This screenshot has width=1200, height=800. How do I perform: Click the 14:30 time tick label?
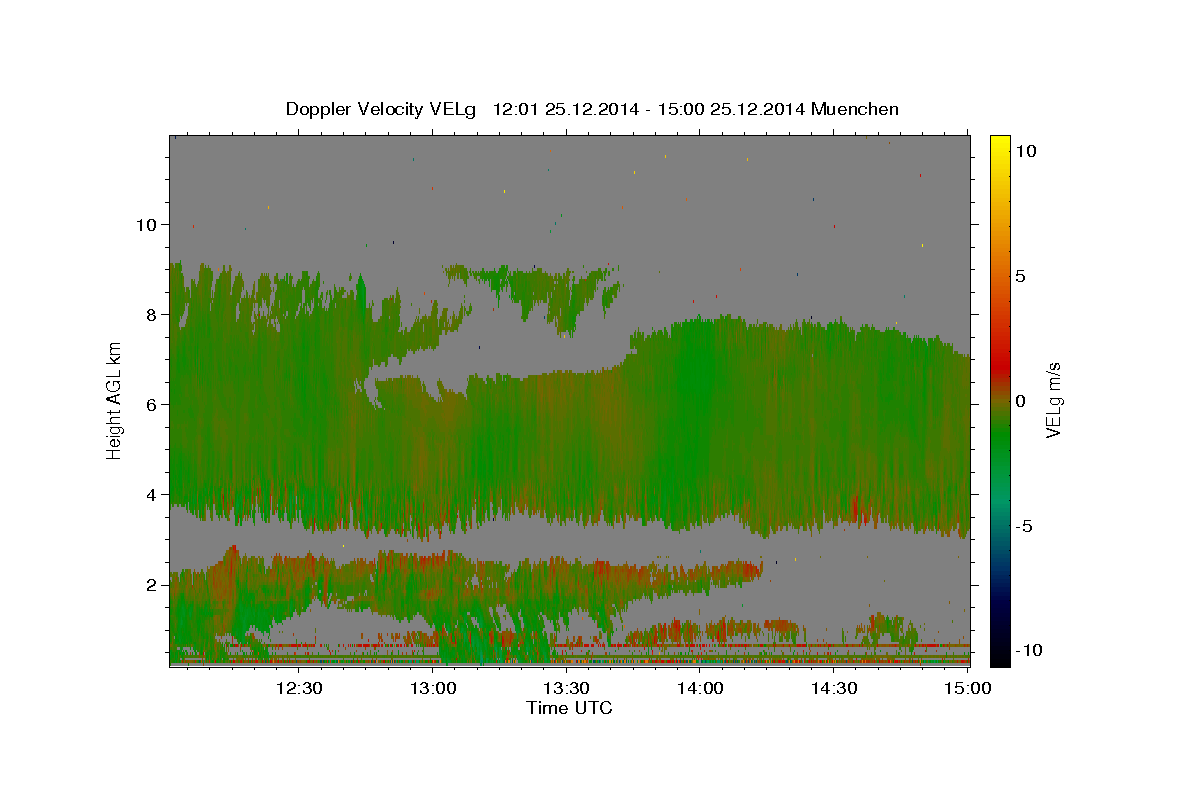coord(834,688)
